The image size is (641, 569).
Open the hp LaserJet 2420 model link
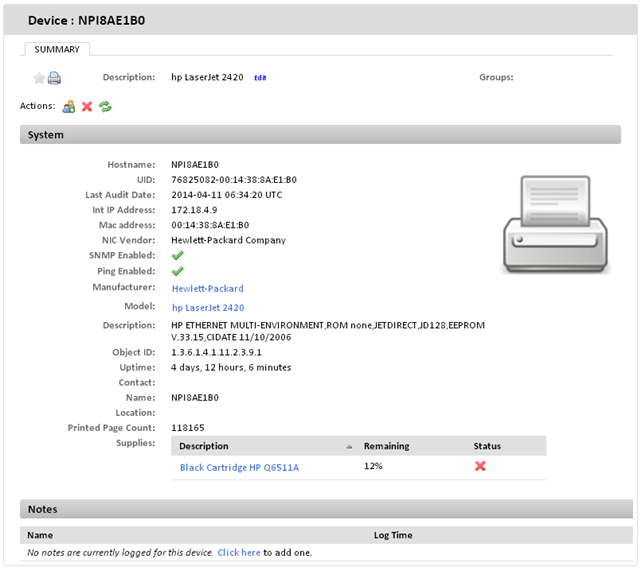pos(208,308)
